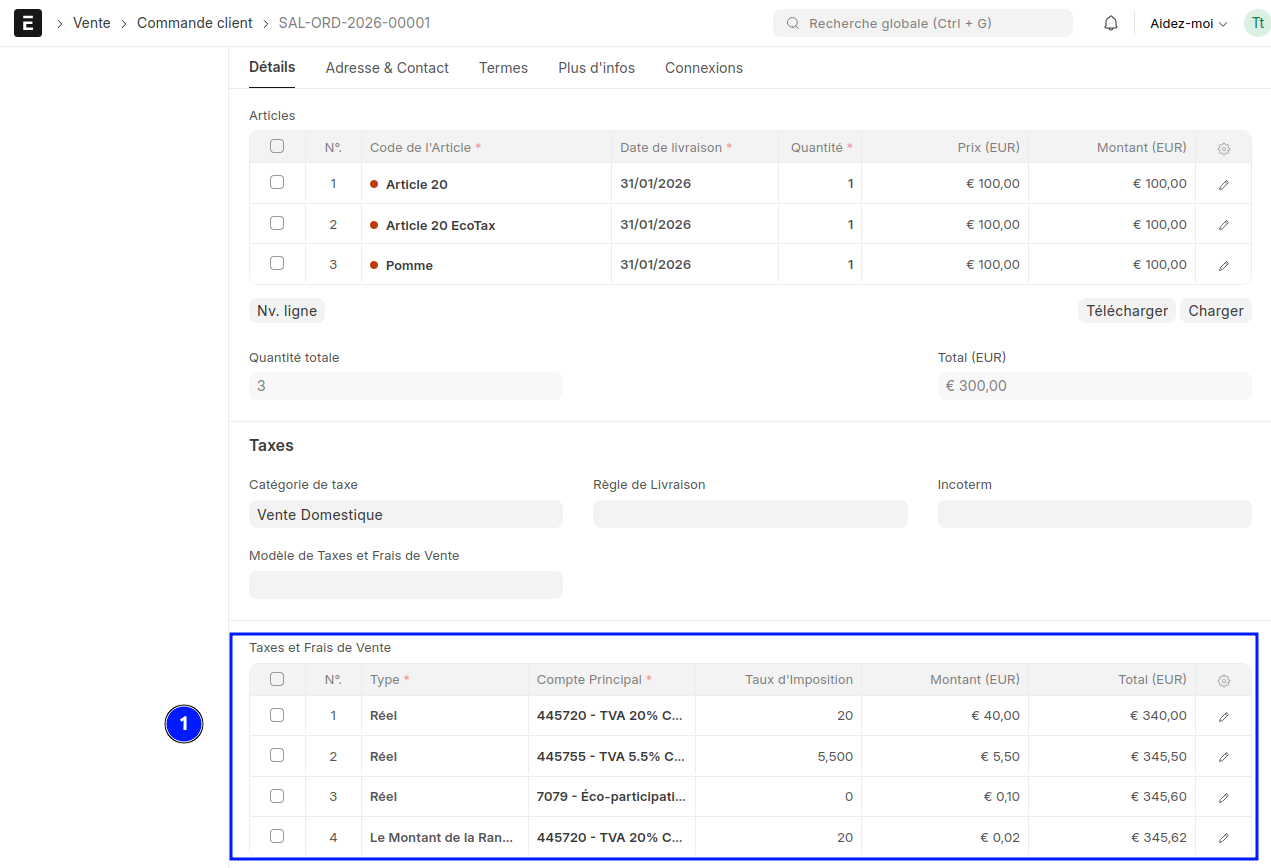The width and height of the screenshot is (1271, 868).
Task: Select all articles with header checkbox
Action: tap(277, 146)
